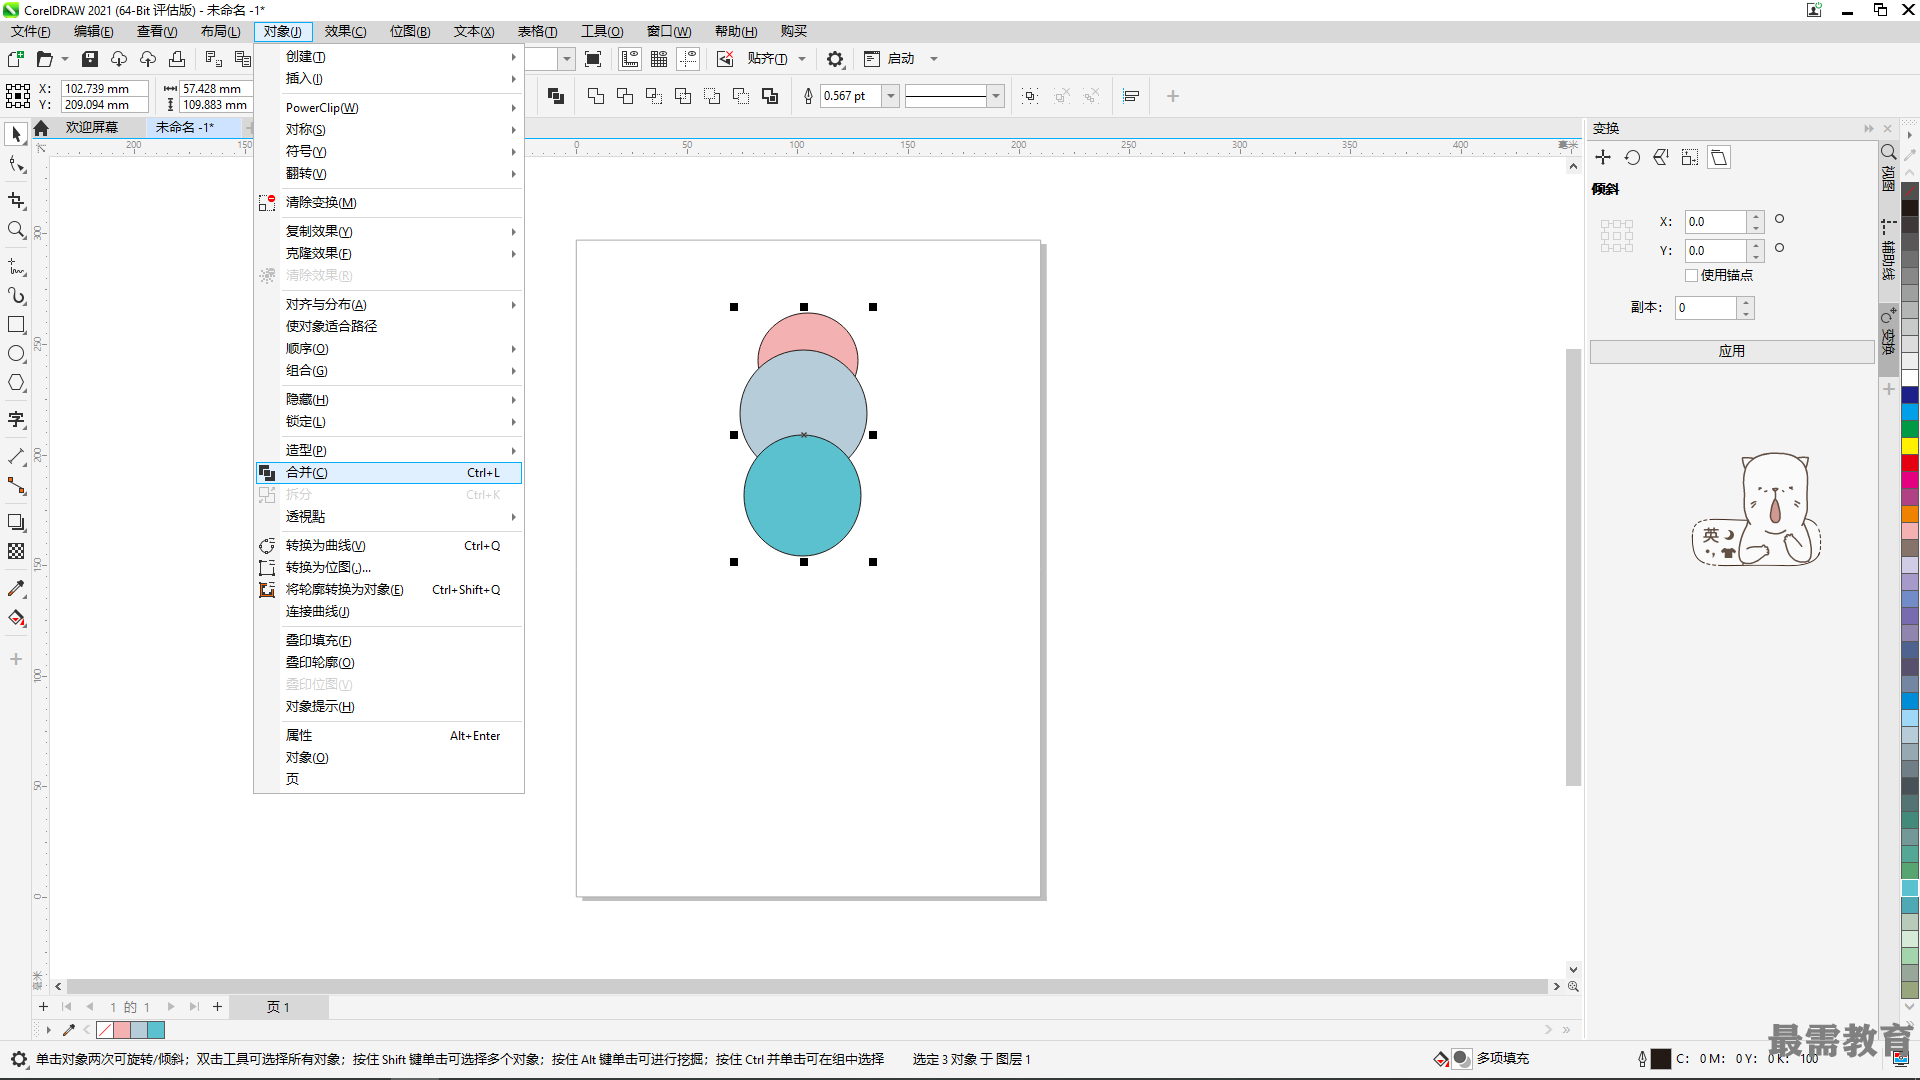Click the 副本 copies field

(x=1706, y=308)
